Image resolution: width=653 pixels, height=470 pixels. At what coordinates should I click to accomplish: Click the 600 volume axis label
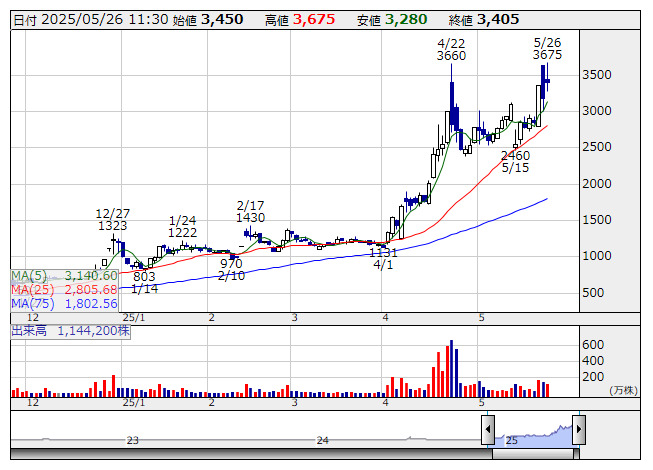coord(593,345)
